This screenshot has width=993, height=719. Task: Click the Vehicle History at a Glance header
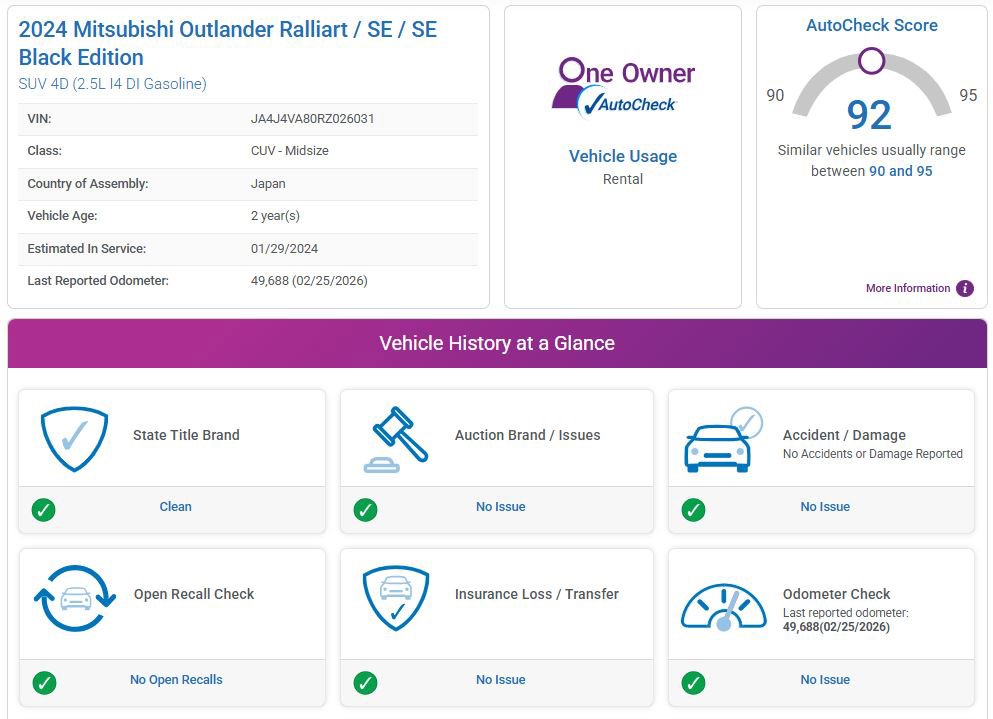(x=497, y=343)
